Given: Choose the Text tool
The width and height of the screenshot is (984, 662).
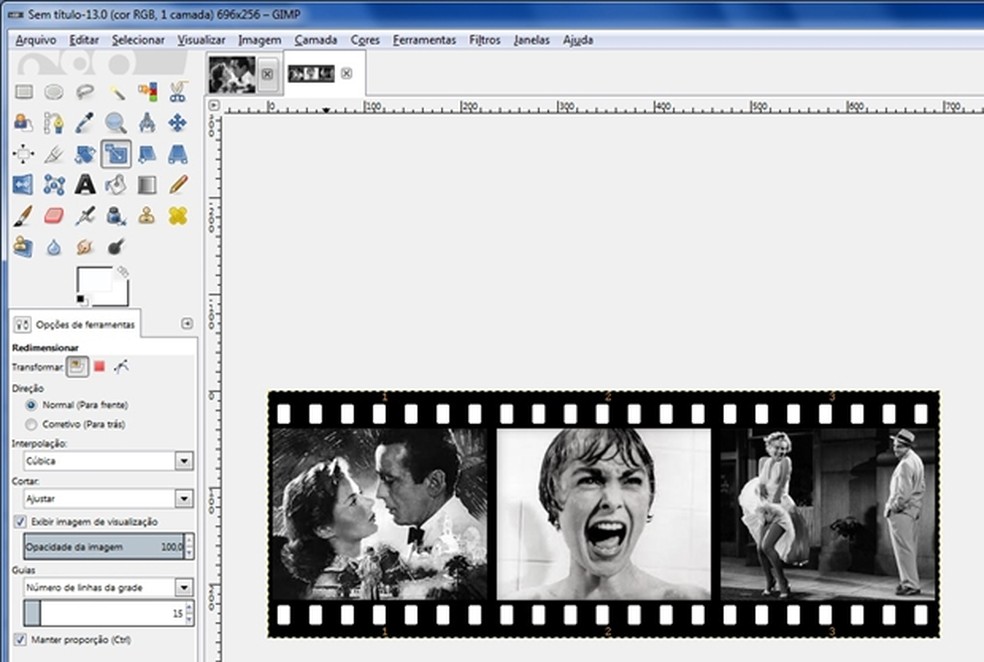Looking at the screenshot, I should click(85, 184).
